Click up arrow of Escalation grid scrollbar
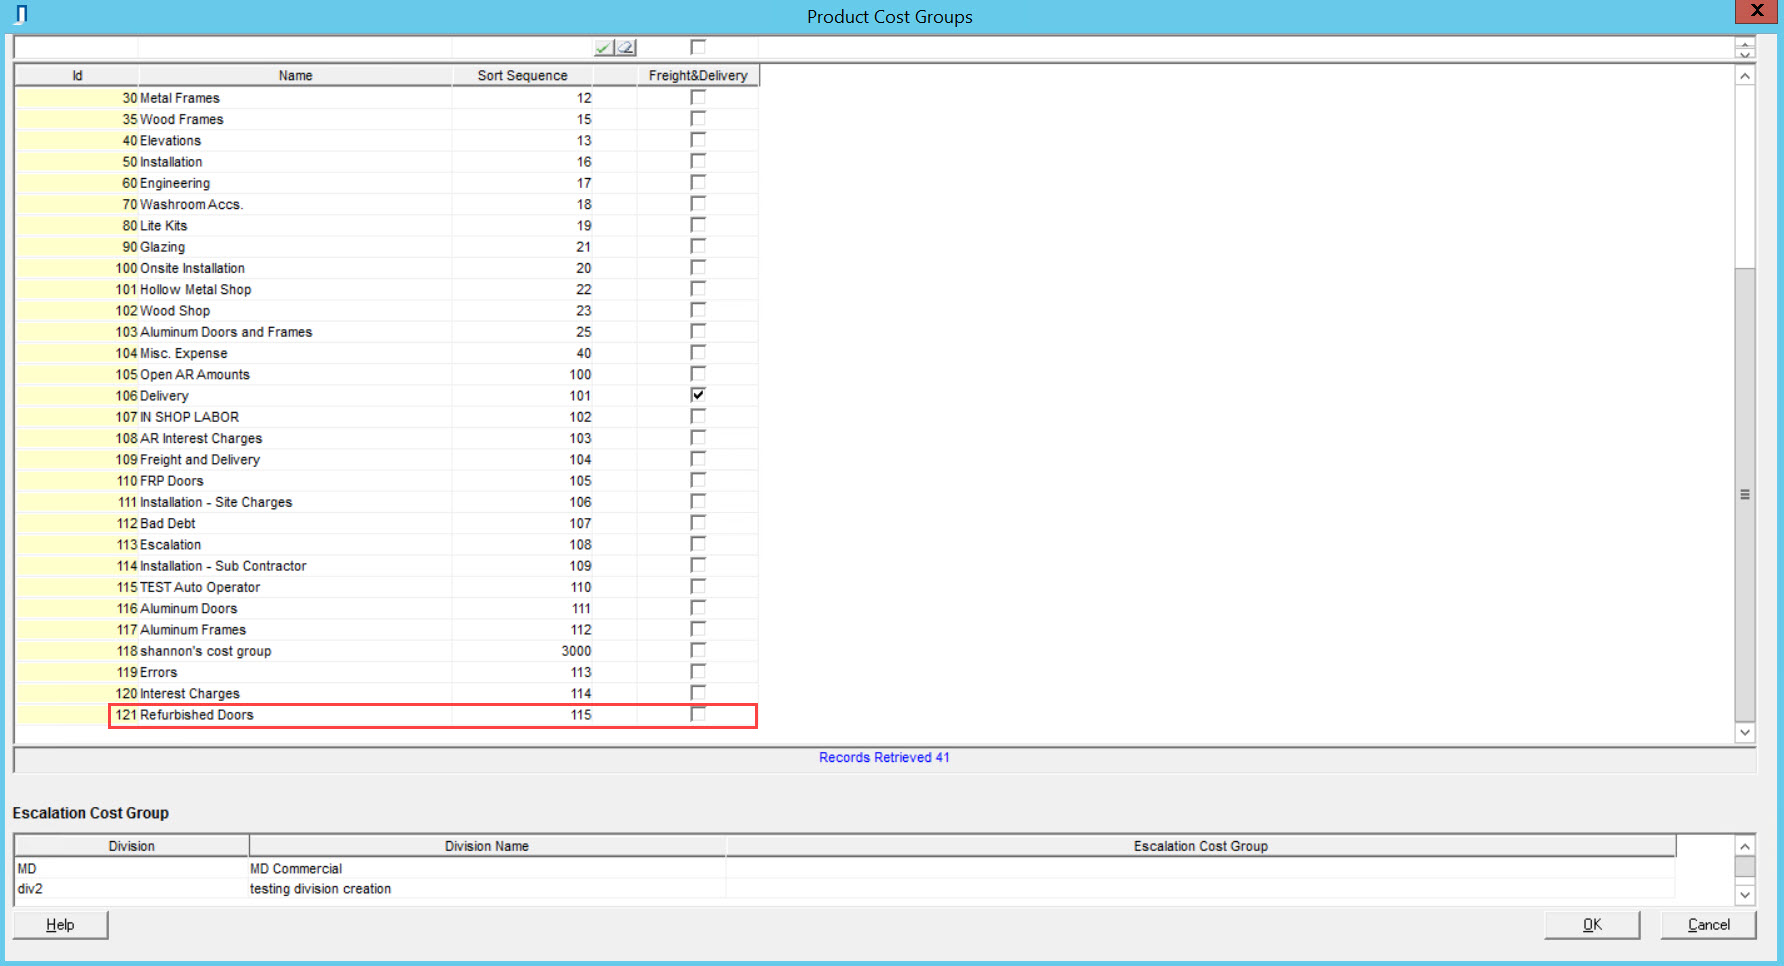The width and height of the screenshot is (1784, 966). coord(1745,846)
